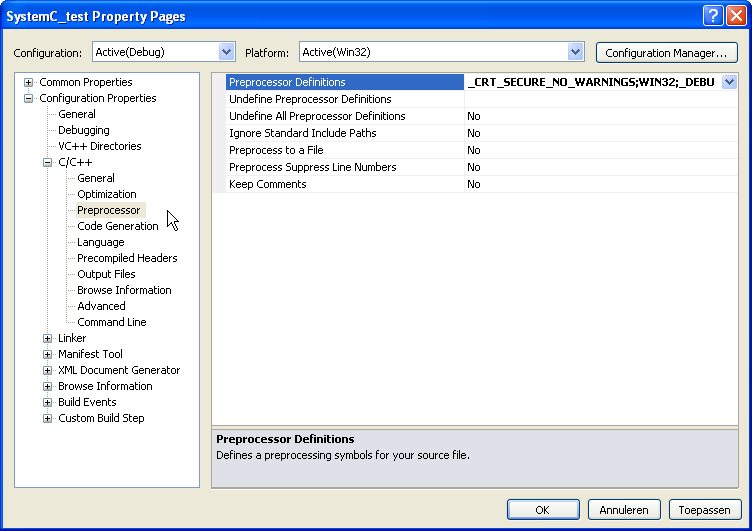
Task: Click the Toepassen button
Action: coord(705,509)
